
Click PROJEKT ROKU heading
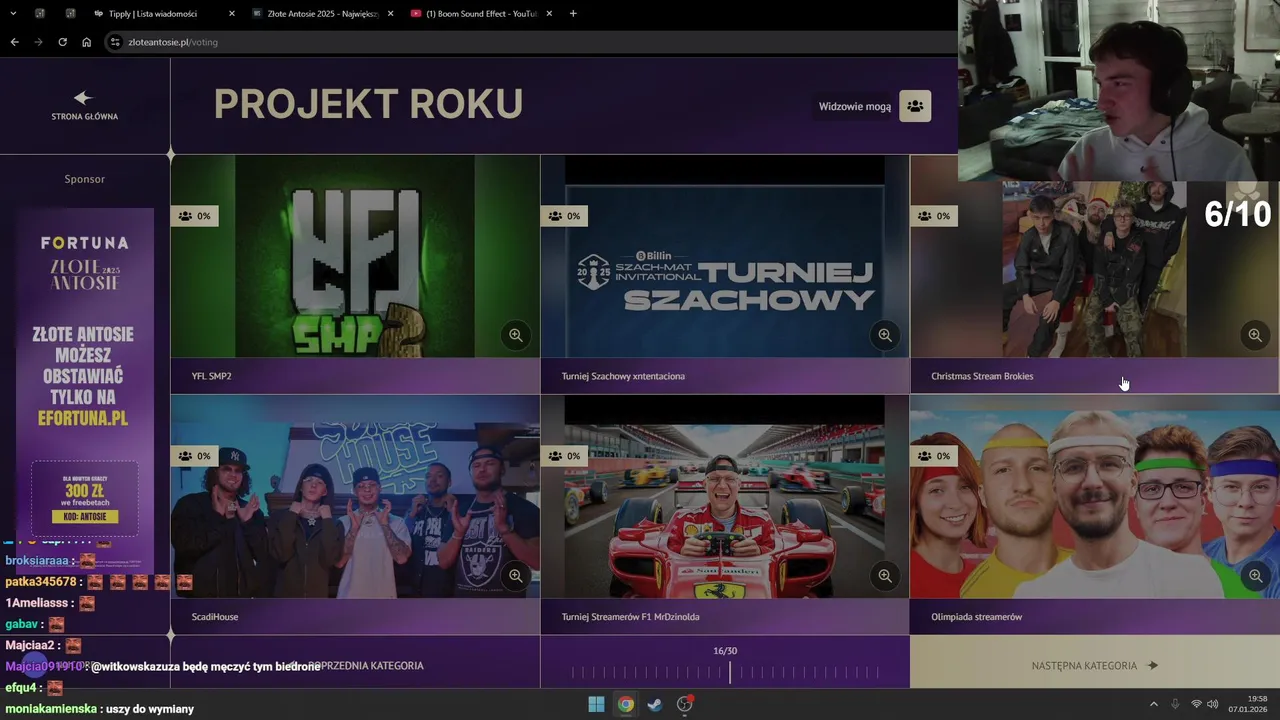(x=368, y=104)
